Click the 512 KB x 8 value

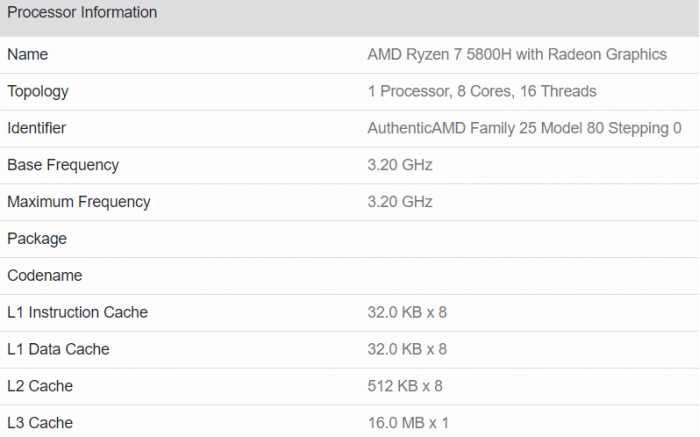tap(405, 386)
